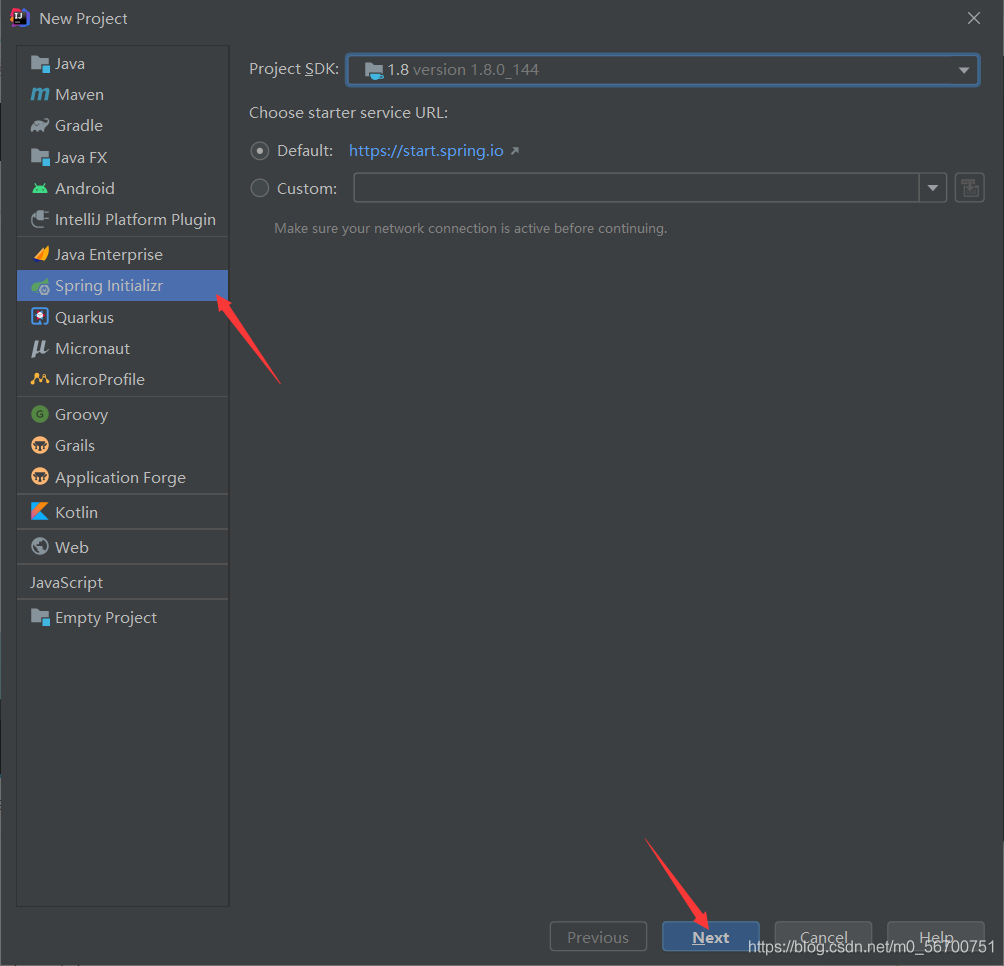Screen dimensions: 1004x966
Task: Choose the Grails list label
Action: click(75, 446)
